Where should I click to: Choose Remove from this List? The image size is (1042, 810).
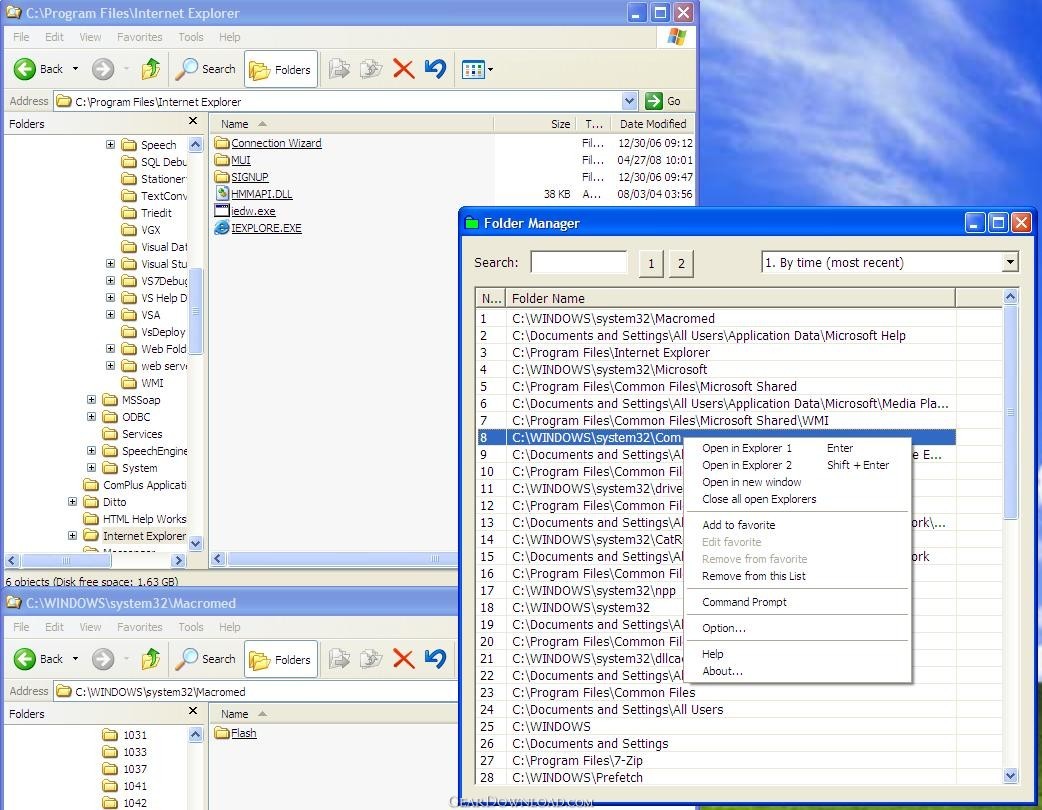tap(797, 576)
